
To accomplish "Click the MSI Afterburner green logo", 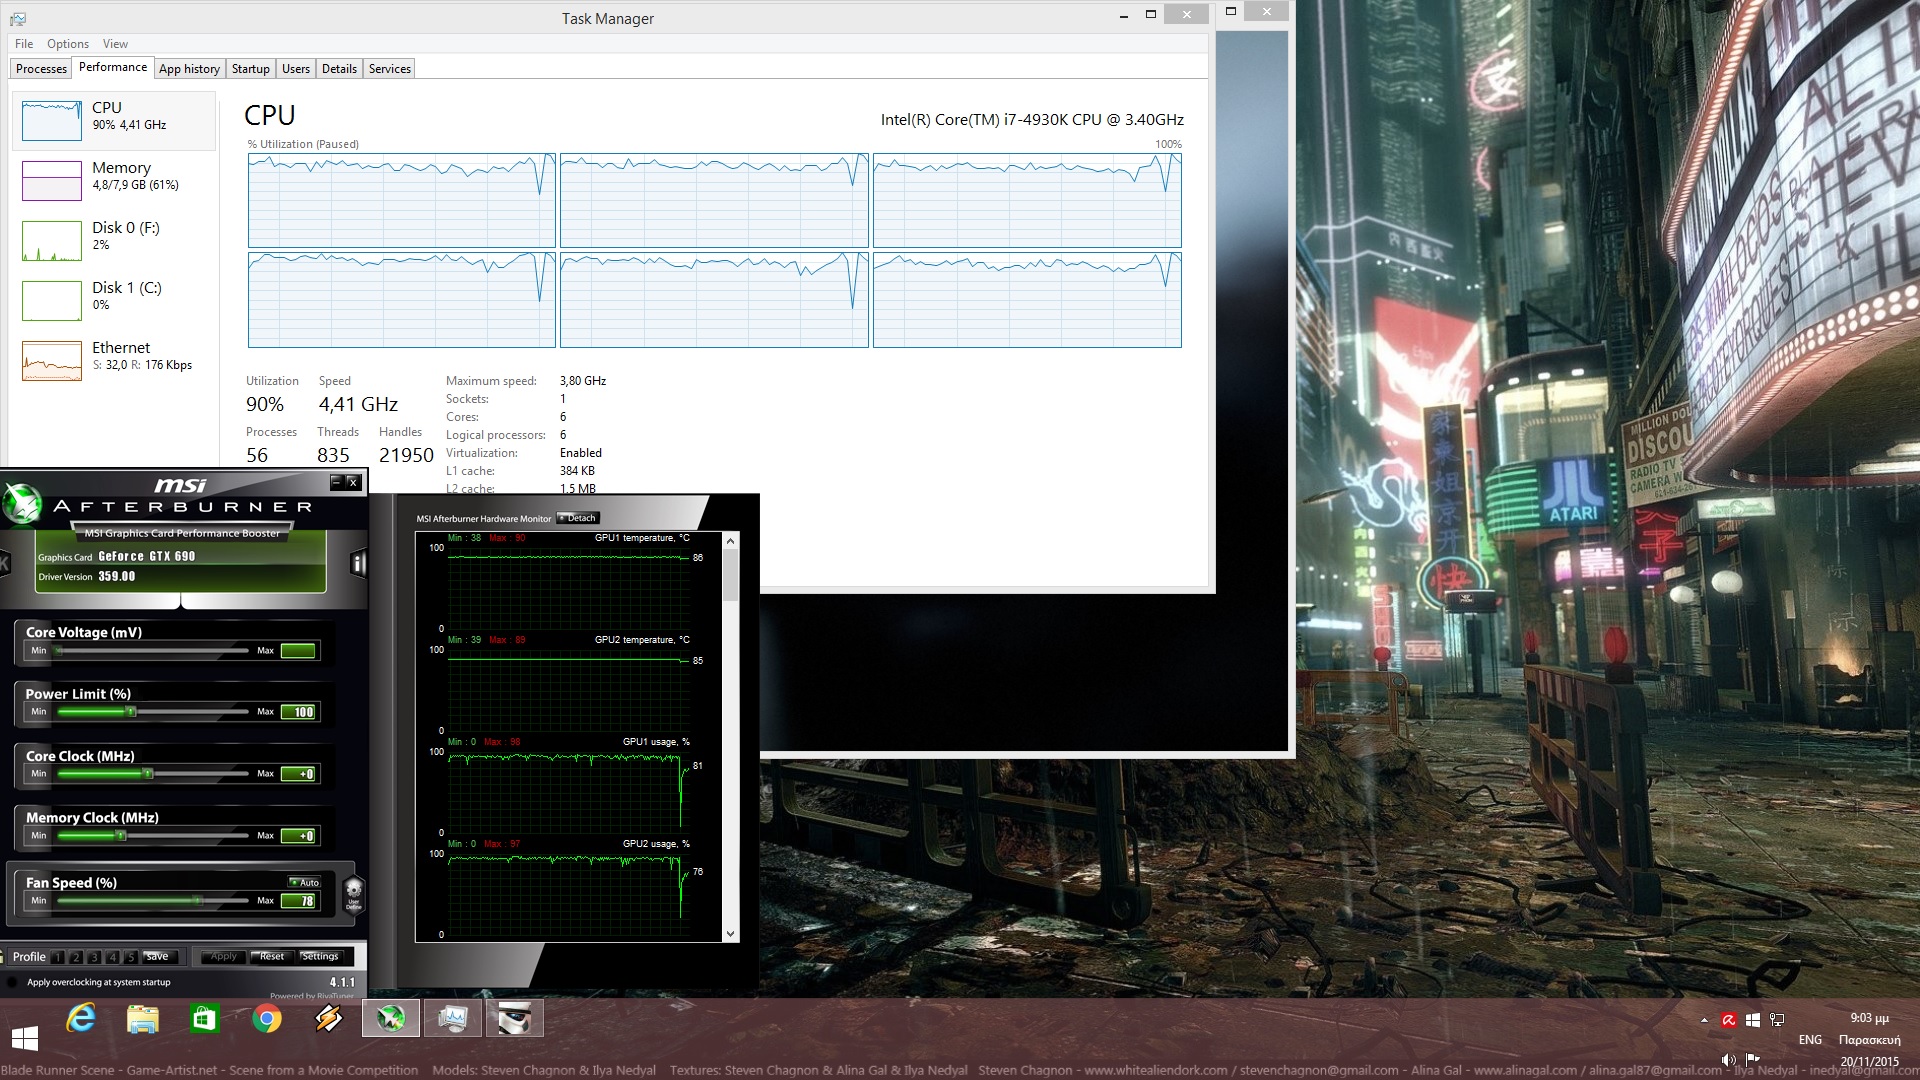I will pos(22,503).
